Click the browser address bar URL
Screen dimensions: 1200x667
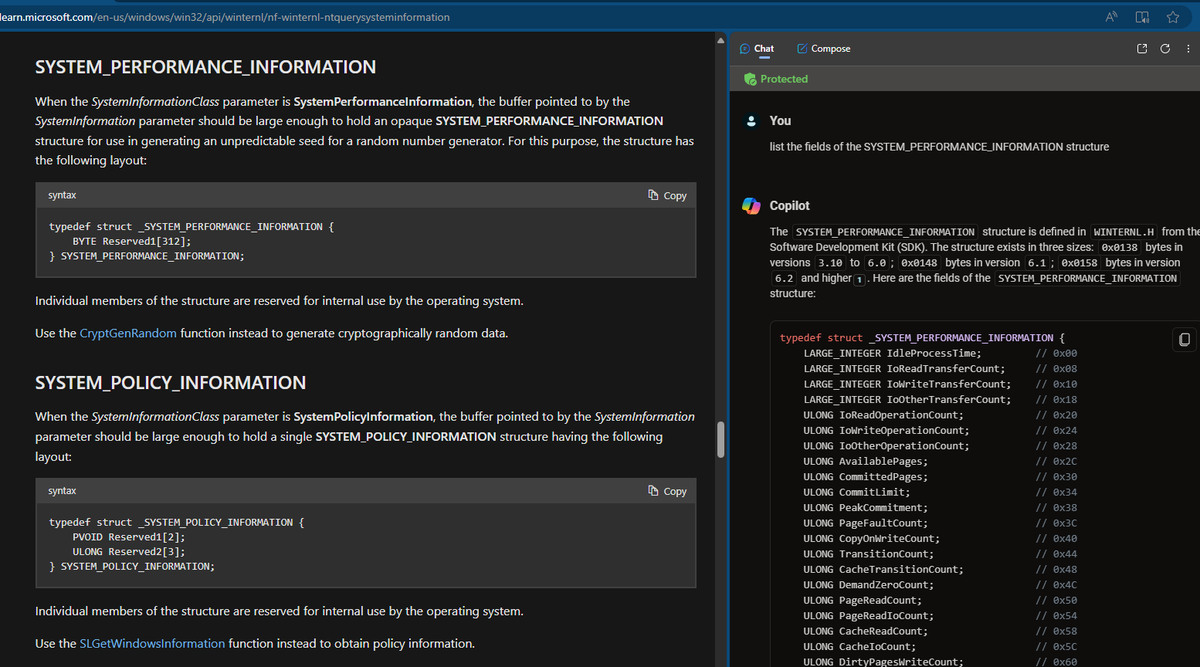(225, 17)
